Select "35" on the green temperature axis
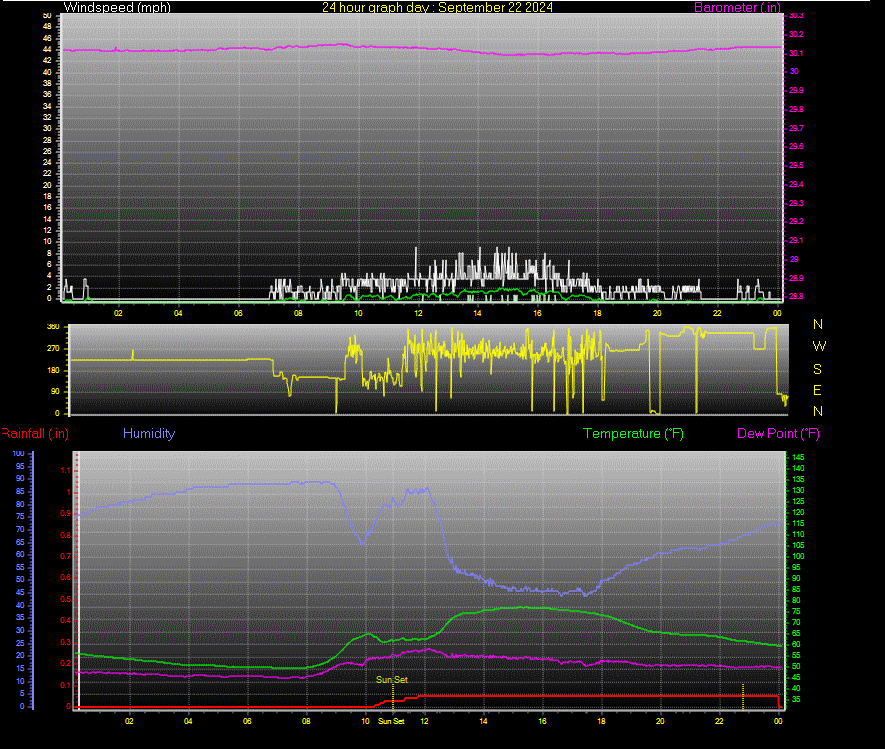 (796, 699)
